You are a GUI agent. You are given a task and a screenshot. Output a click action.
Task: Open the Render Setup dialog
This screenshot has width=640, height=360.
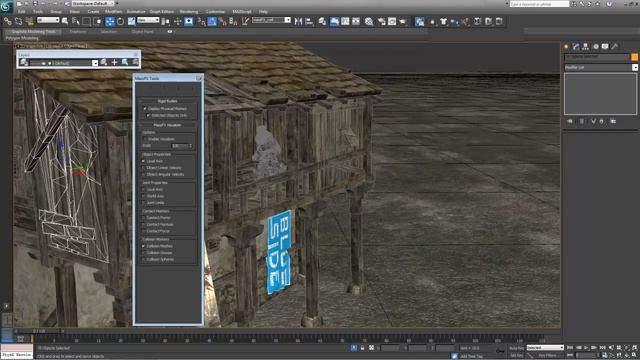click(x=381, y=21)
